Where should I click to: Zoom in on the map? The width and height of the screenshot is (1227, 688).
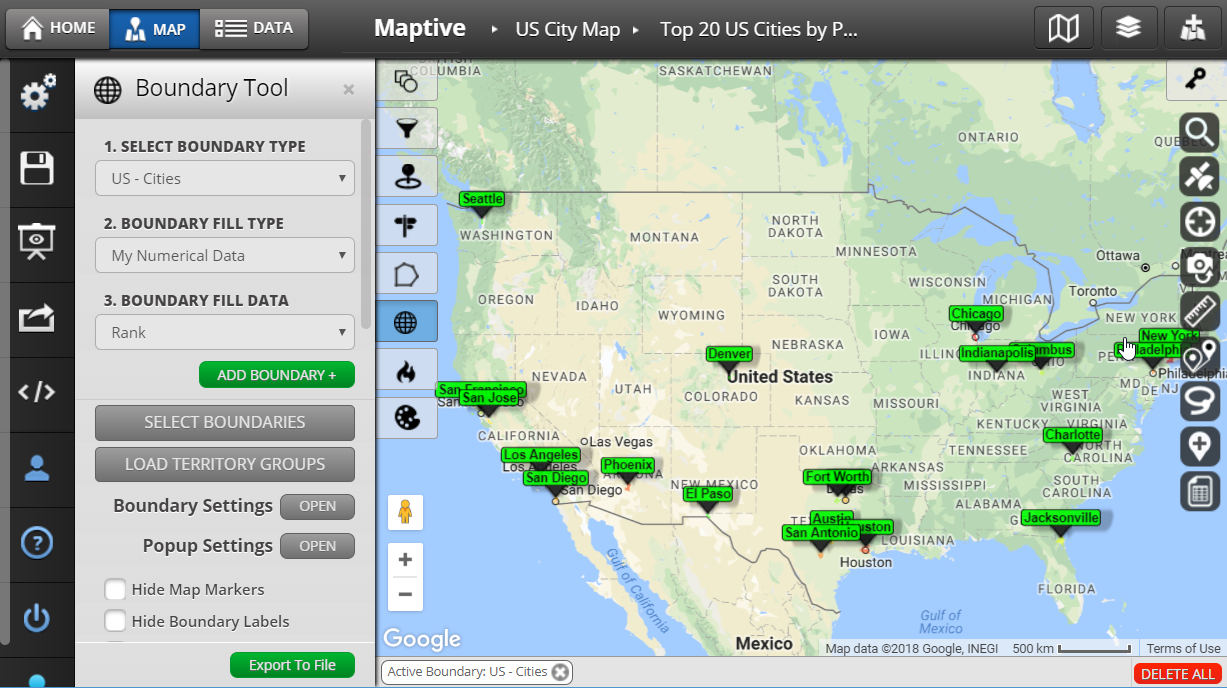click(x=405, y=560)
